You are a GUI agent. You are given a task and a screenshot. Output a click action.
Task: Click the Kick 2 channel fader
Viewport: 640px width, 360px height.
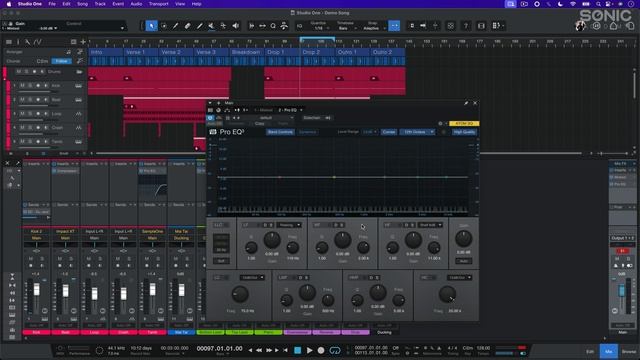(37, 289)
